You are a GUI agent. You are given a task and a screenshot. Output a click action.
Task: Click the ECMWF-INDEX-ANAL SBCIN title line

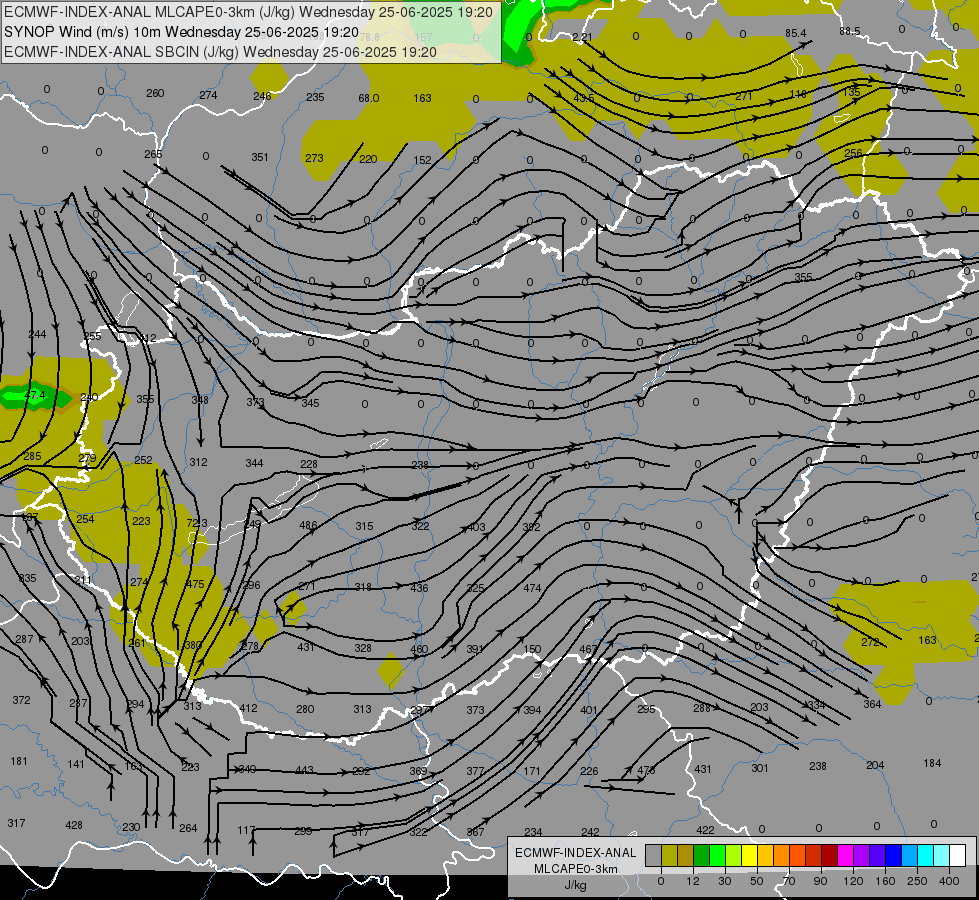click(x=220, y=52)
